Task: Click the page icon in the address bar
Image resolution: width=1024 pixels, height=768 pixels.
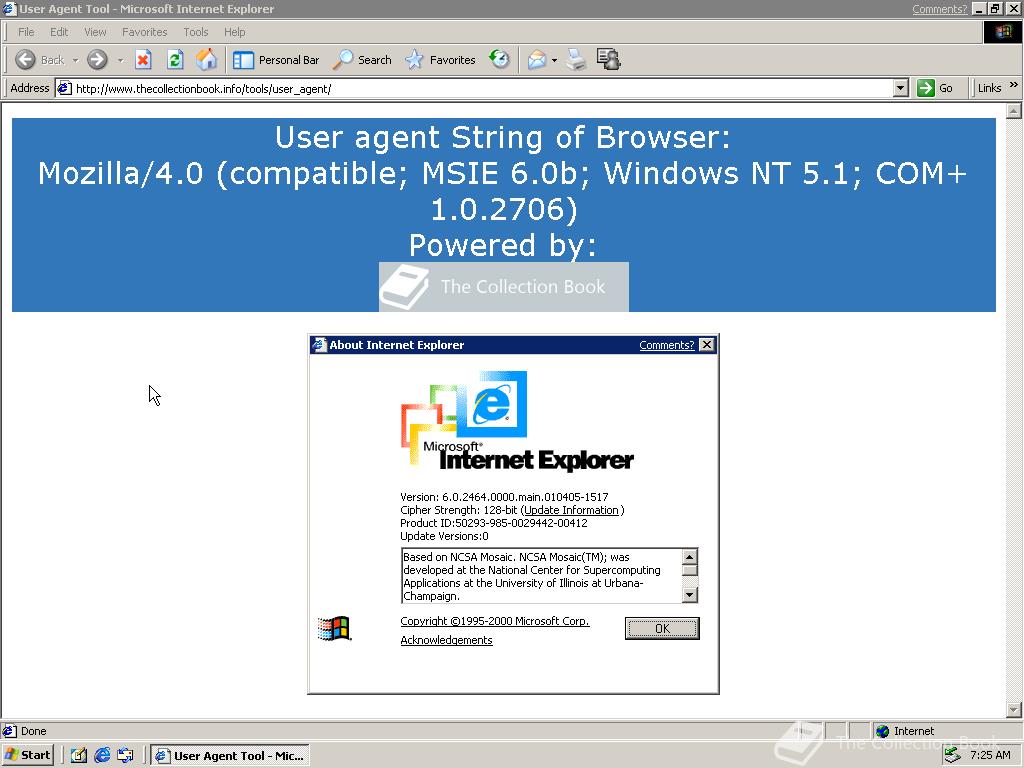Action: pyautogui.click(x=64, y=88)
